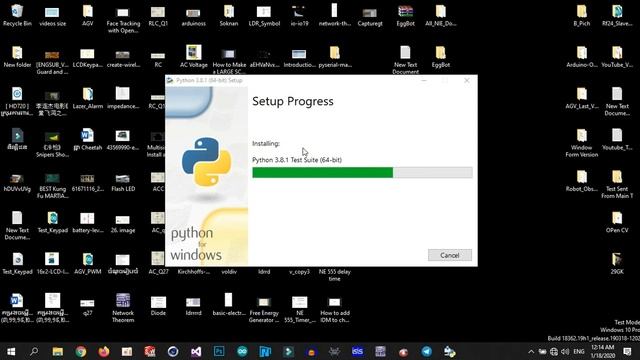640x360 pixels.
Task: Open the Action Center notifications
Action: pos(627,351)
